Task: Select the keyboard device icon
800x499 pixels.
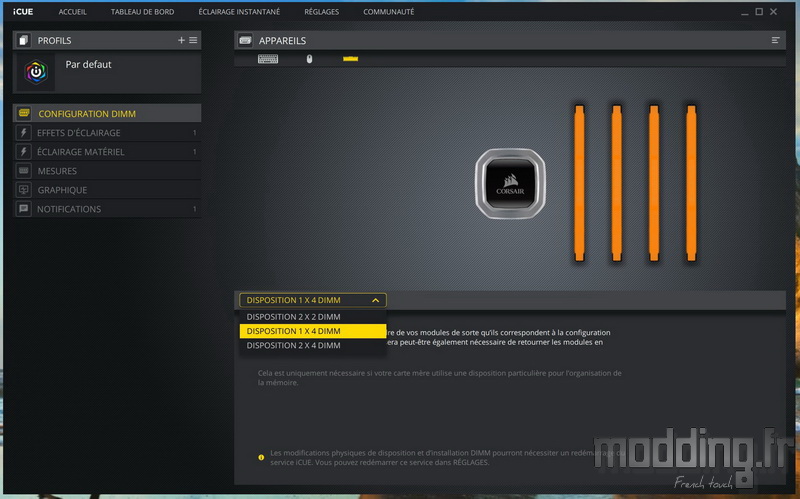Action: pos(268,59)
